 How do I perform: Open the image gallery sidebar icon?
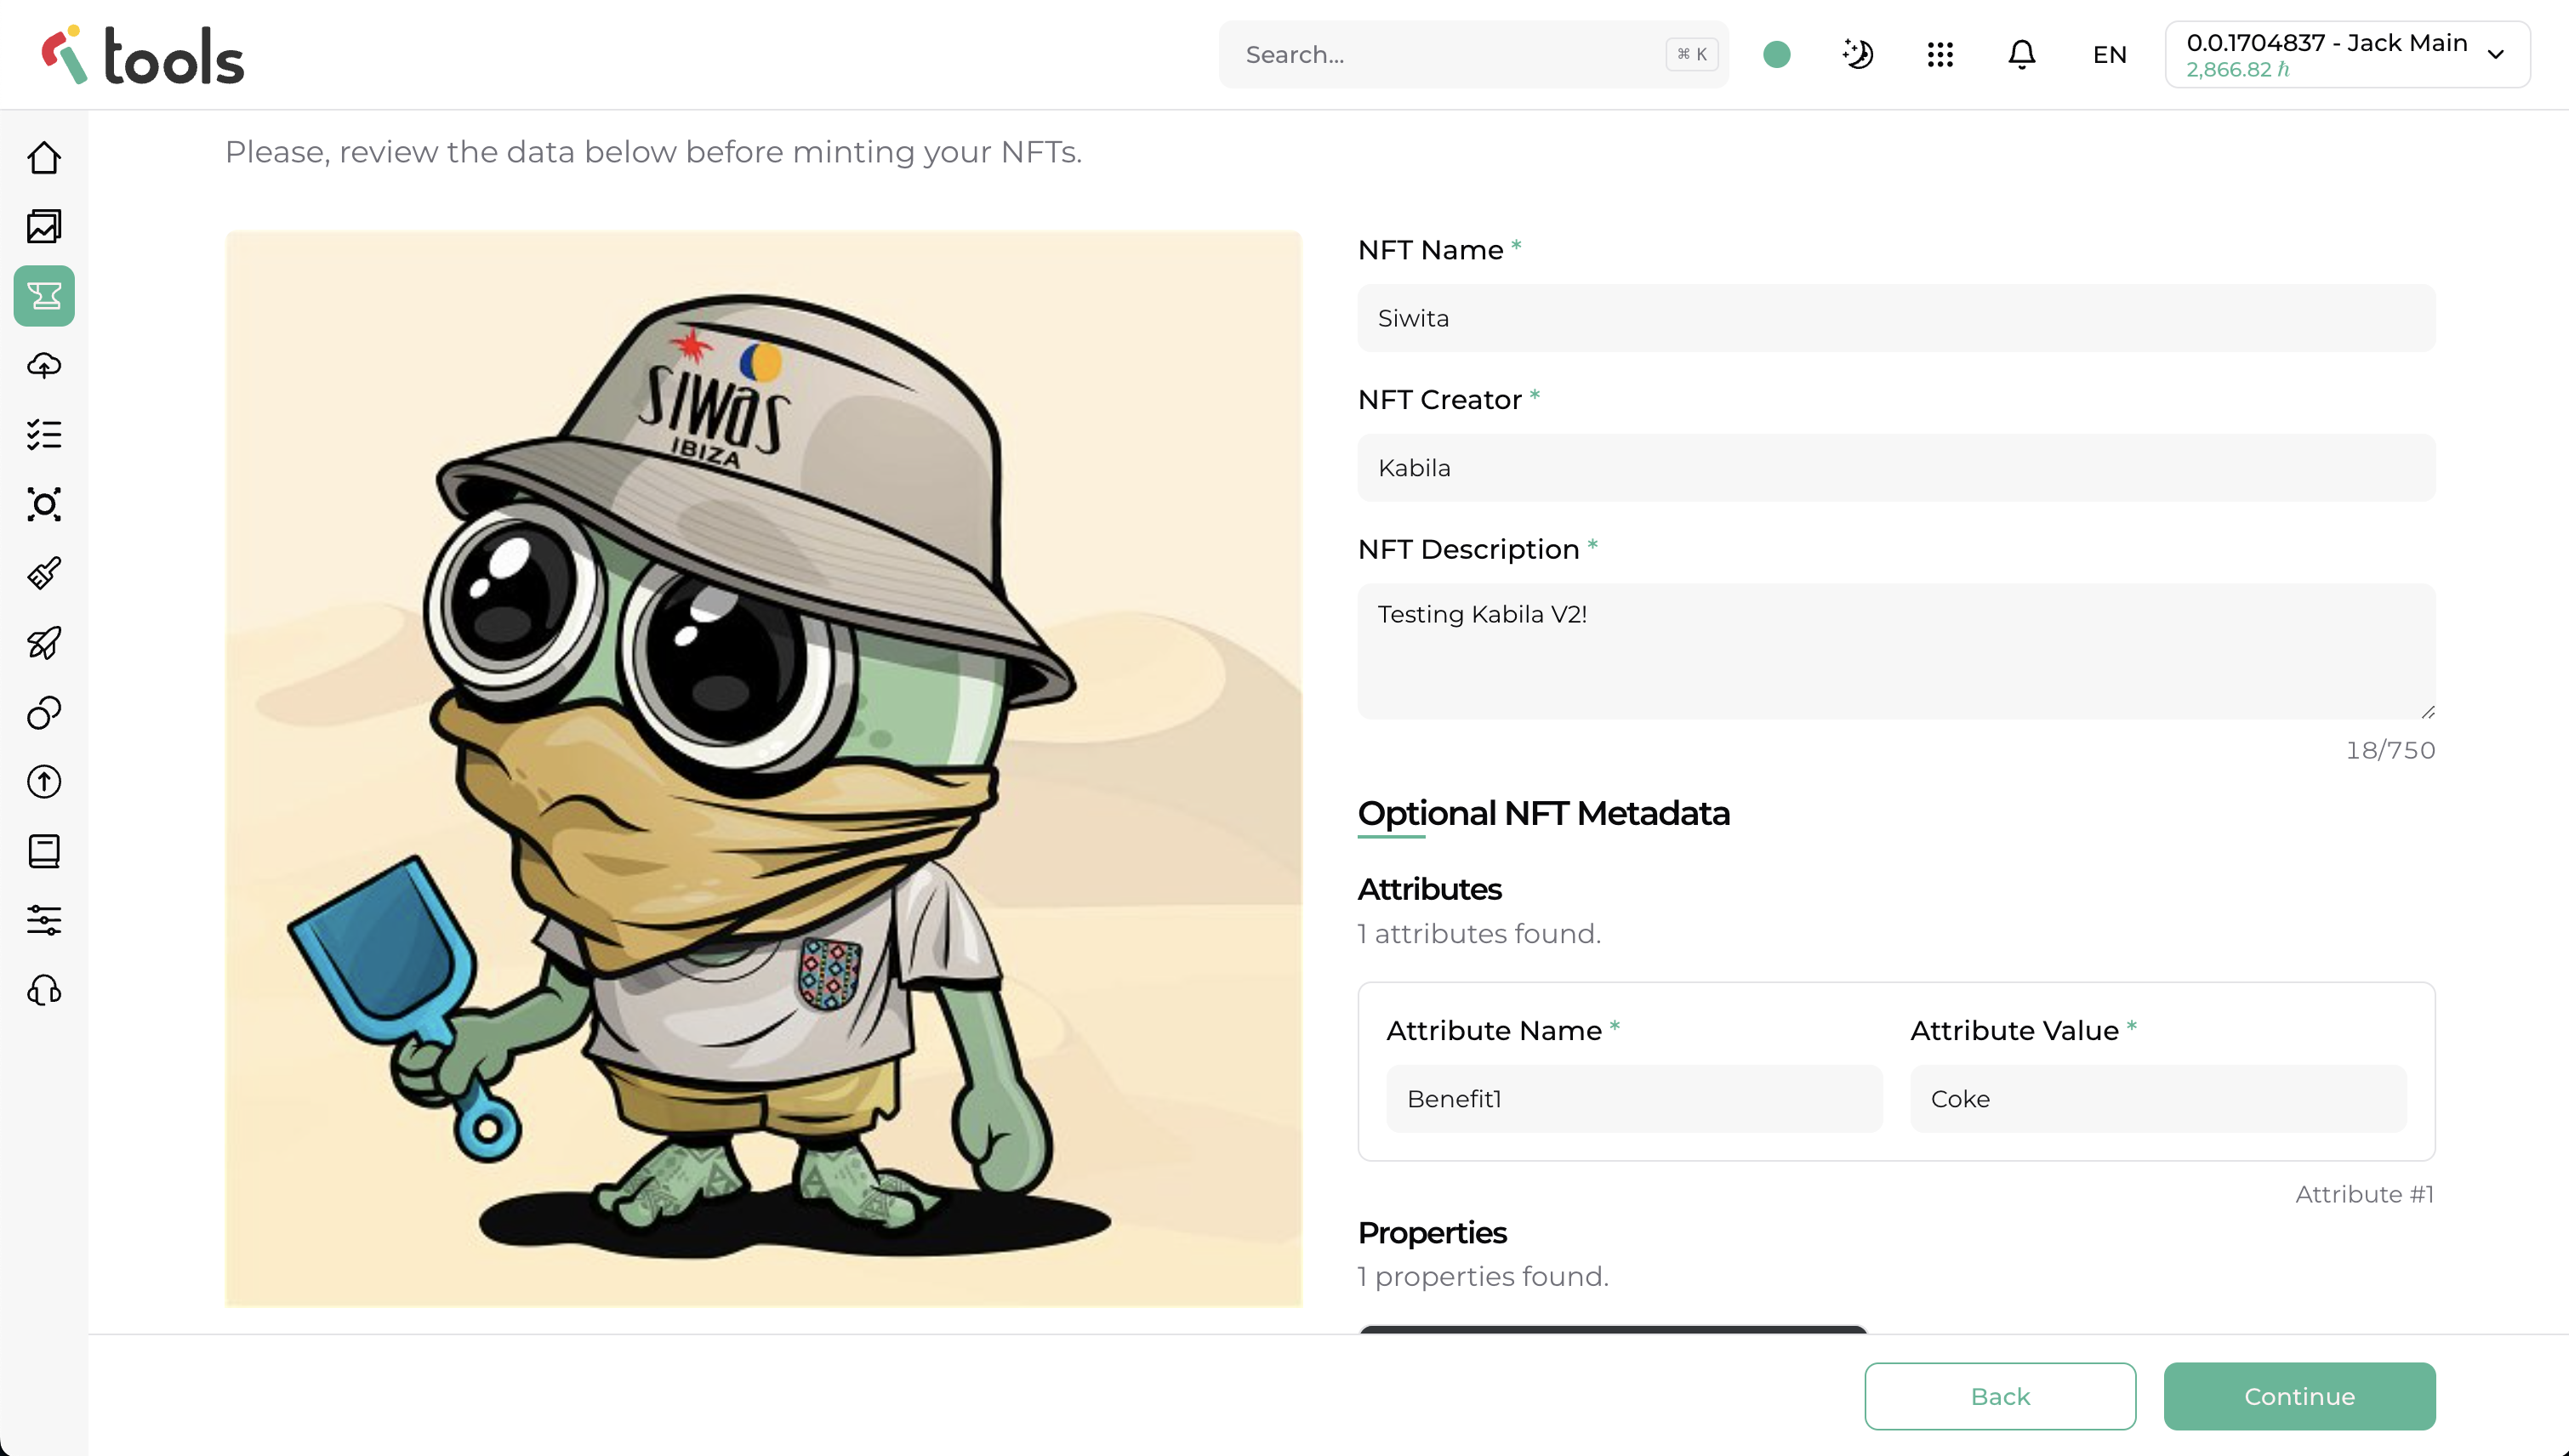pyautogui.click(x=44, y=227)
